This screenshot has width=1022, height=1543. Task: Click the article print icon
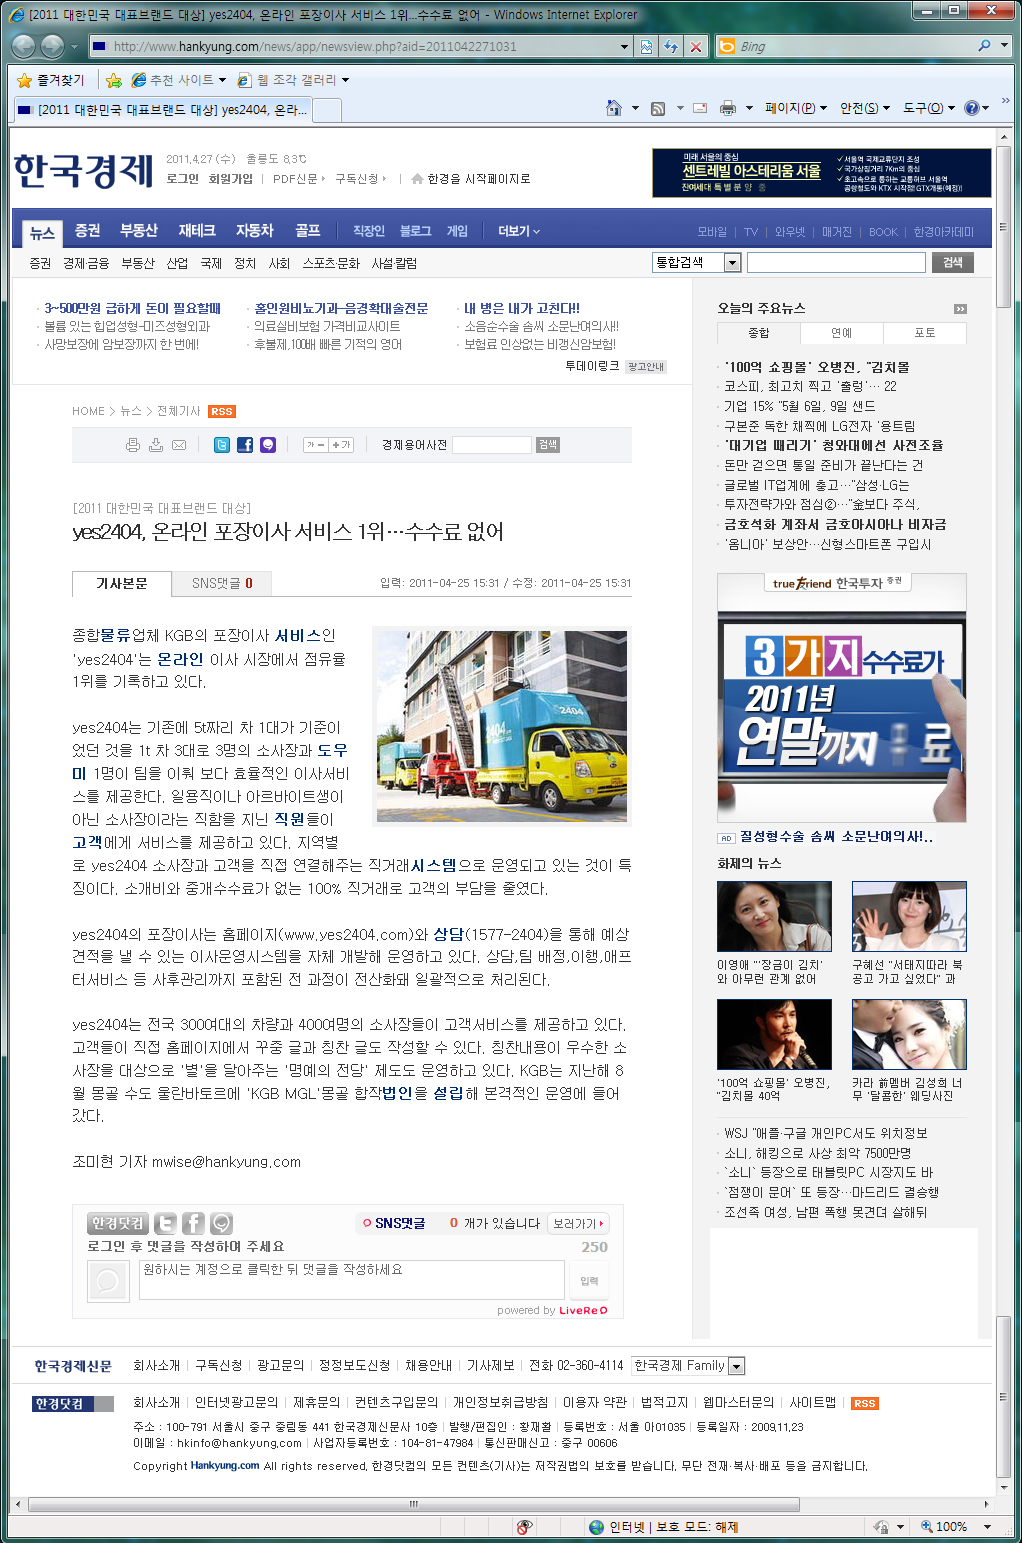pos(133,445)
